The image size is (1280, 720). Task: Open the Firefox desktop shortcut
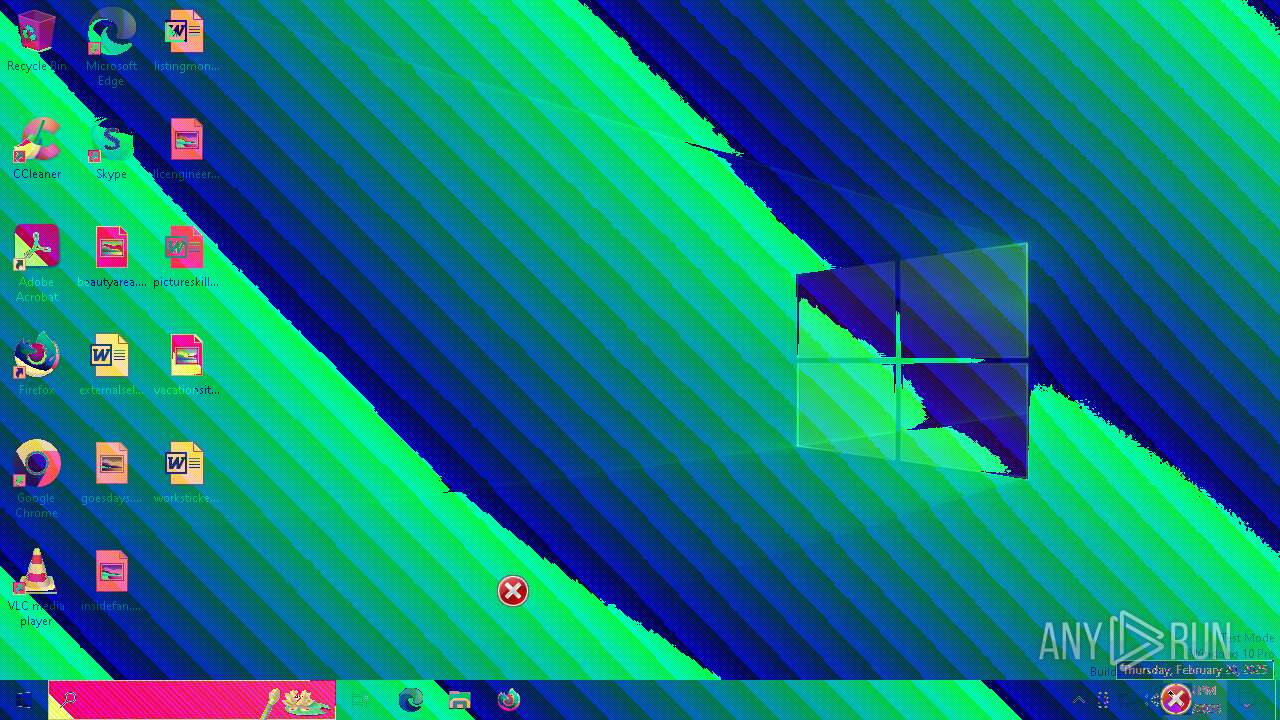(x=36, y=364)
